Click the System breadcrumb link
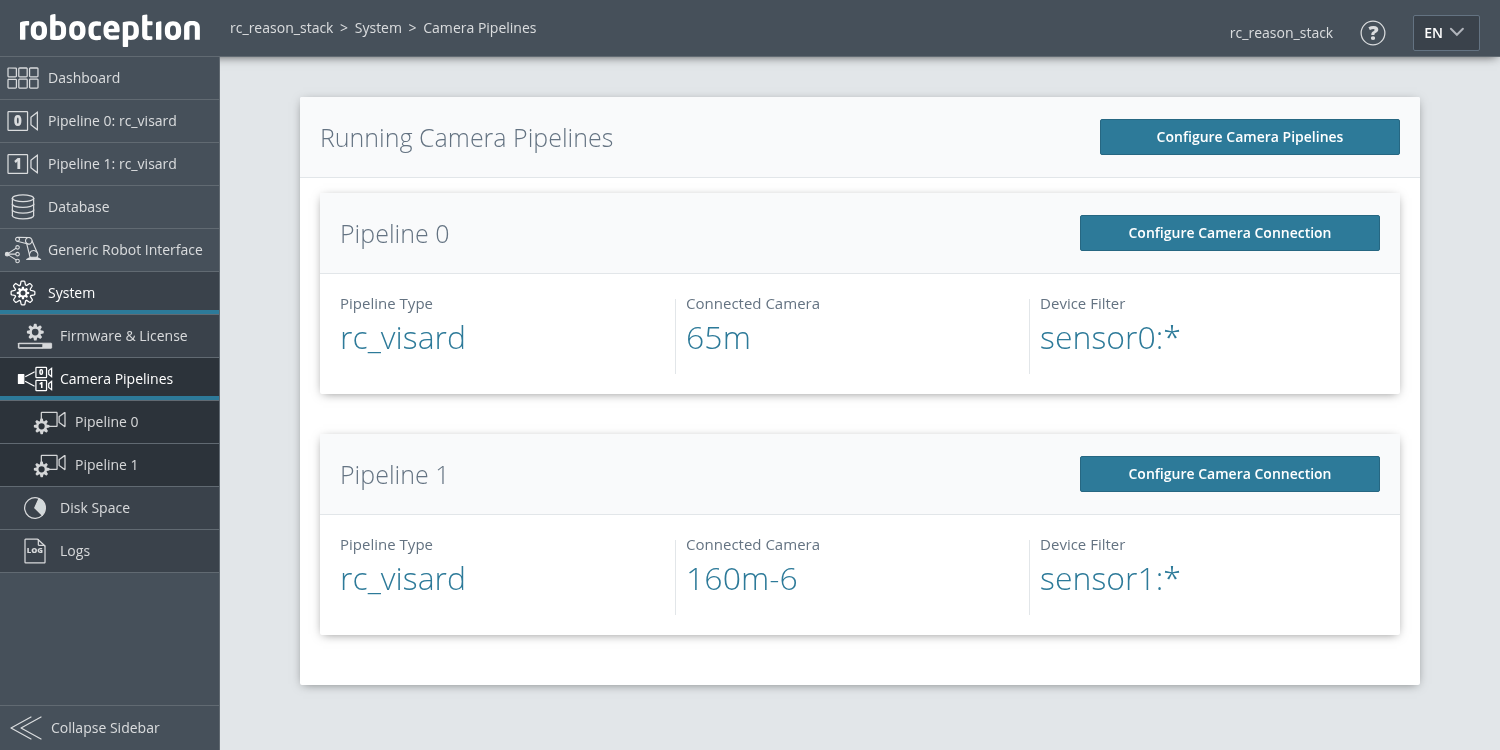This screenshot has height=750, width=1500. [378, 28]
